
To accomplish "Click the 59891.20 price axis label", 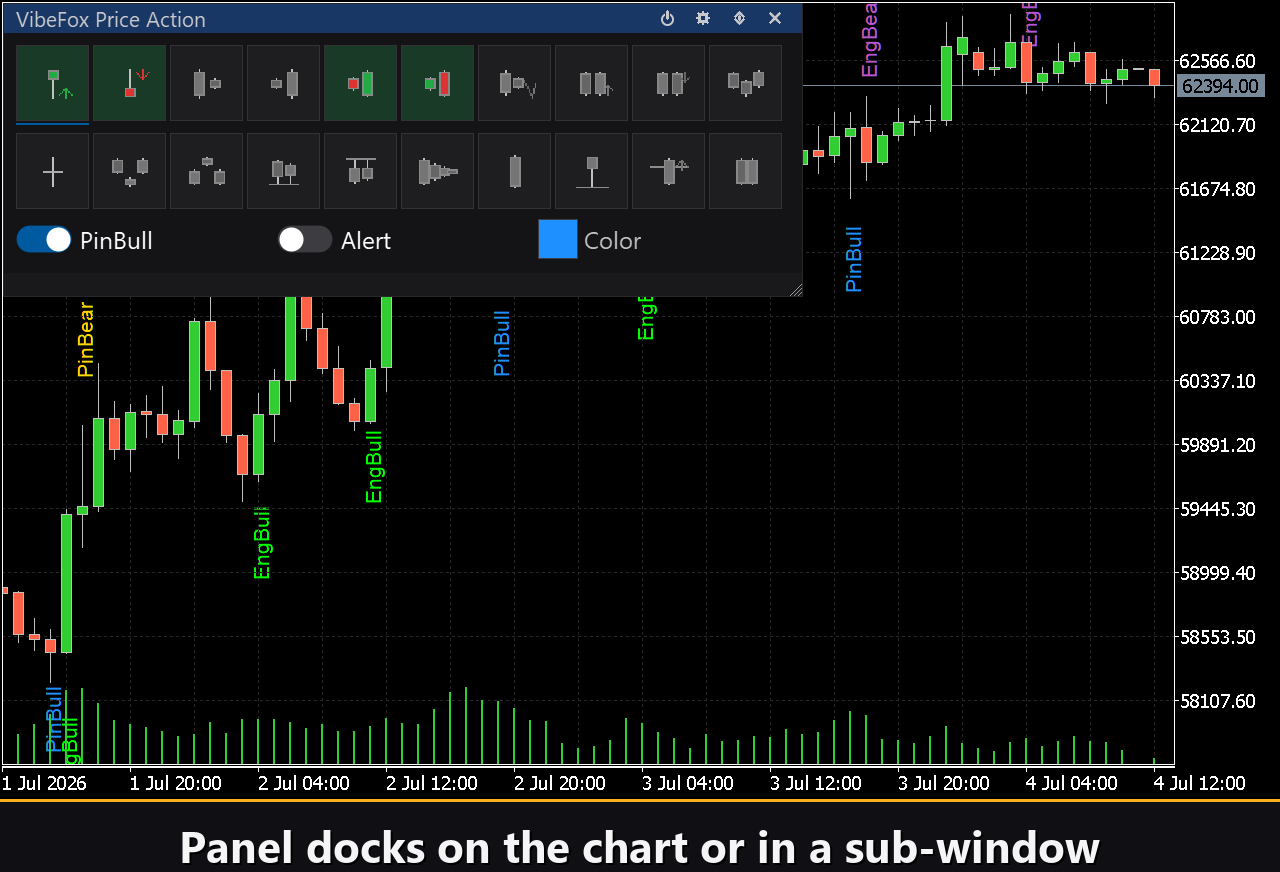I will [1218, 445].
